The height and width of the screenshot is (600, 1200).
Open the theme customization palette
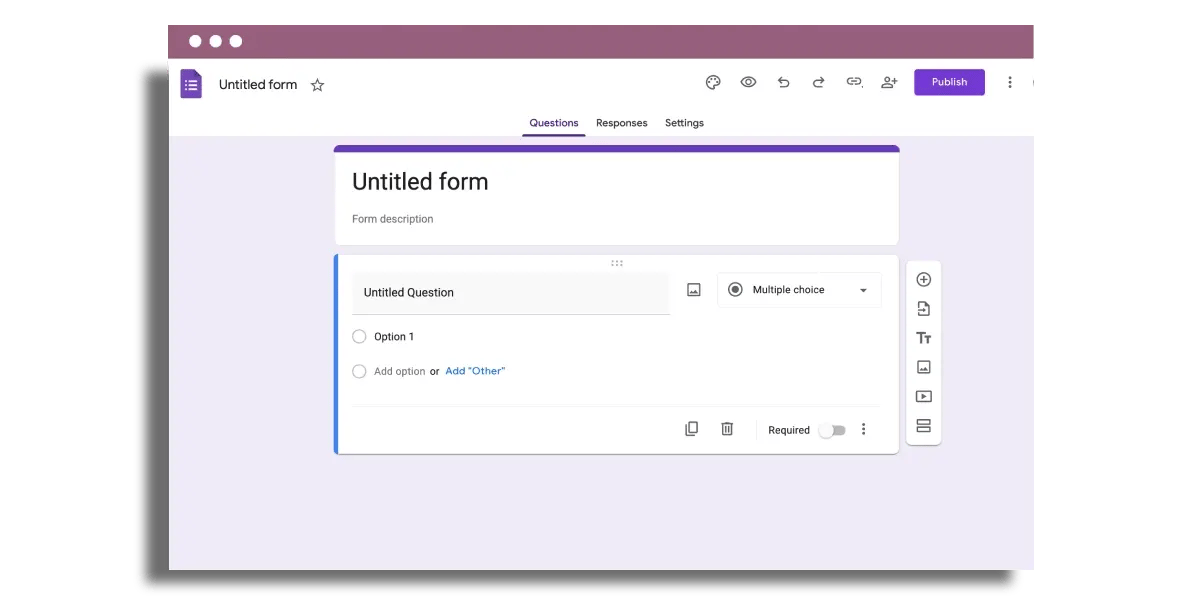pyautogui.click(x=712, y=82)
